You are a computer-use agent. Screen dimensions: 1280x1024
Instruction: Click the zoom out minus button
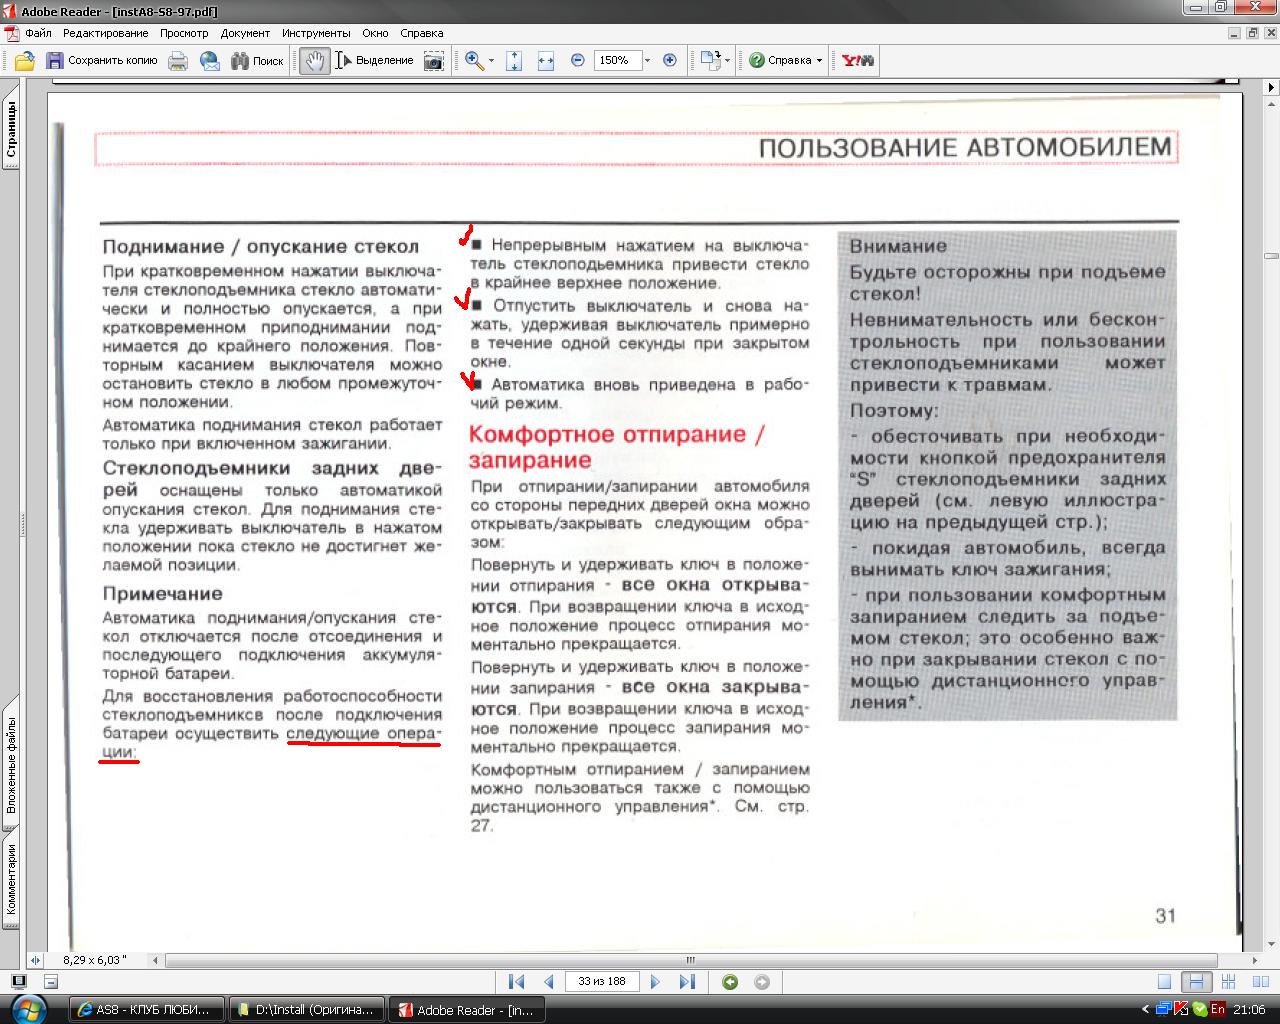[577, 61]
